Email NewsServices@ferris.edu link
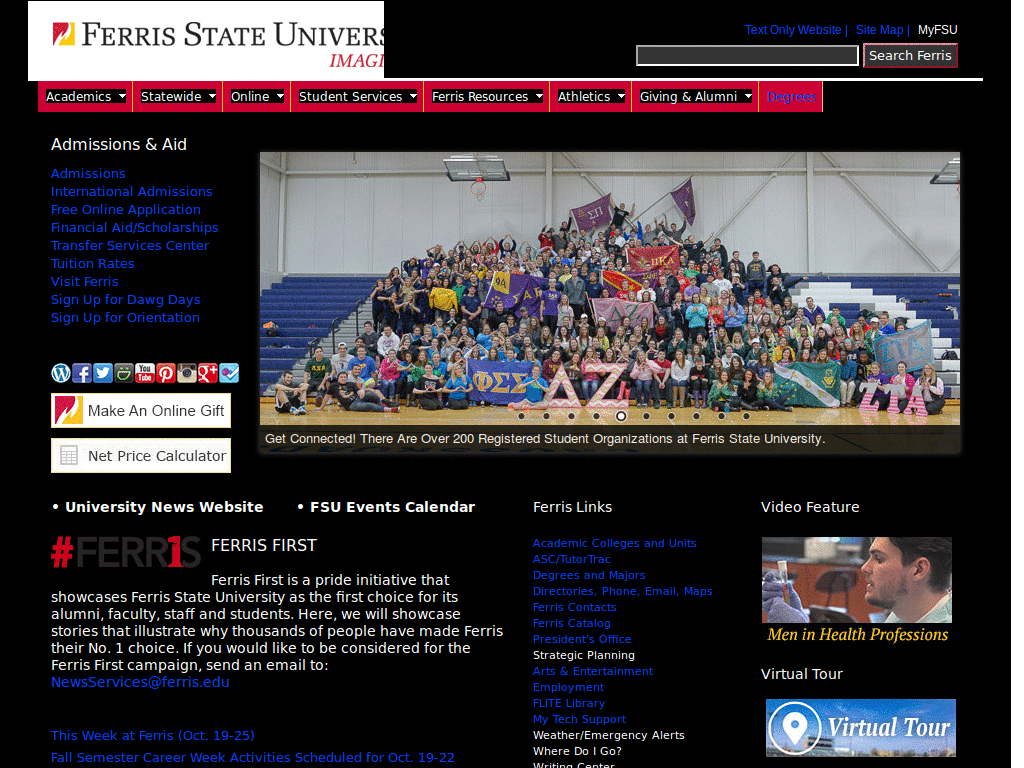1024x768 pixels. pos(140,682)
